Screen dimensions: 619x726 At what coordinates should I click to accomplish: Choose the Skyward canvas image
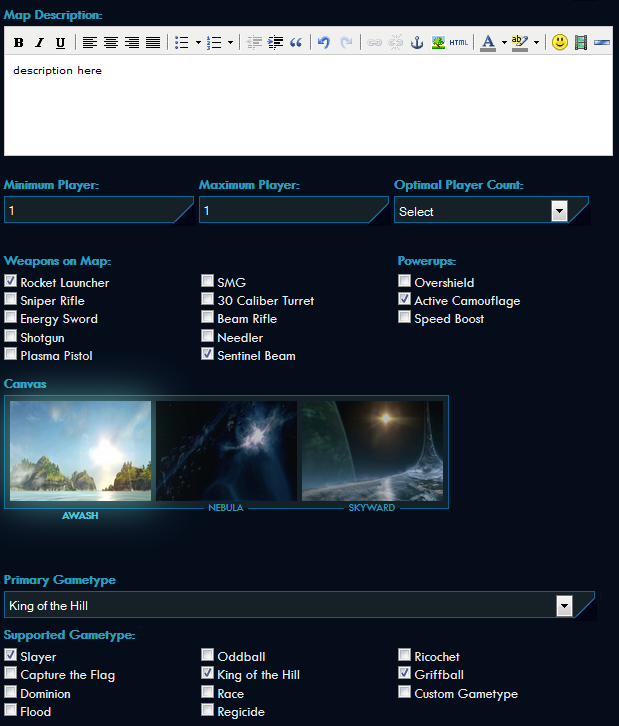[x=372, y=451]
